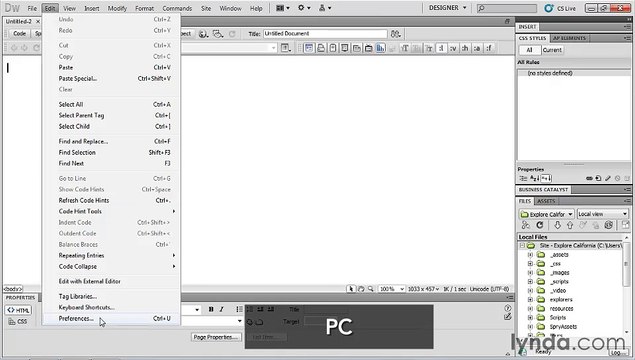The width and height of the screenshot is (635, 360).
Task: Open the Site icon menu in menu bar
Action: coord(325,8)
